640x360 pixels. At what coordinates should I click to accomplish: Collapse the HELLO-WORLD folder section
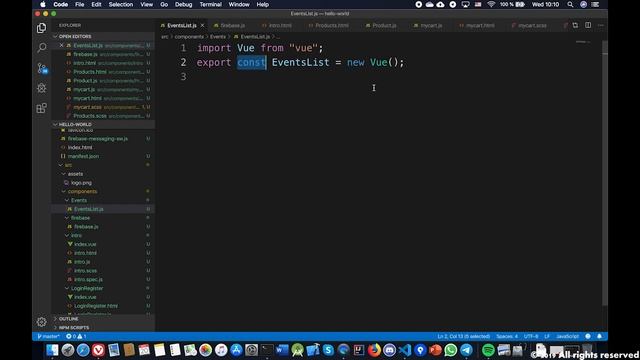click(103, 124)
